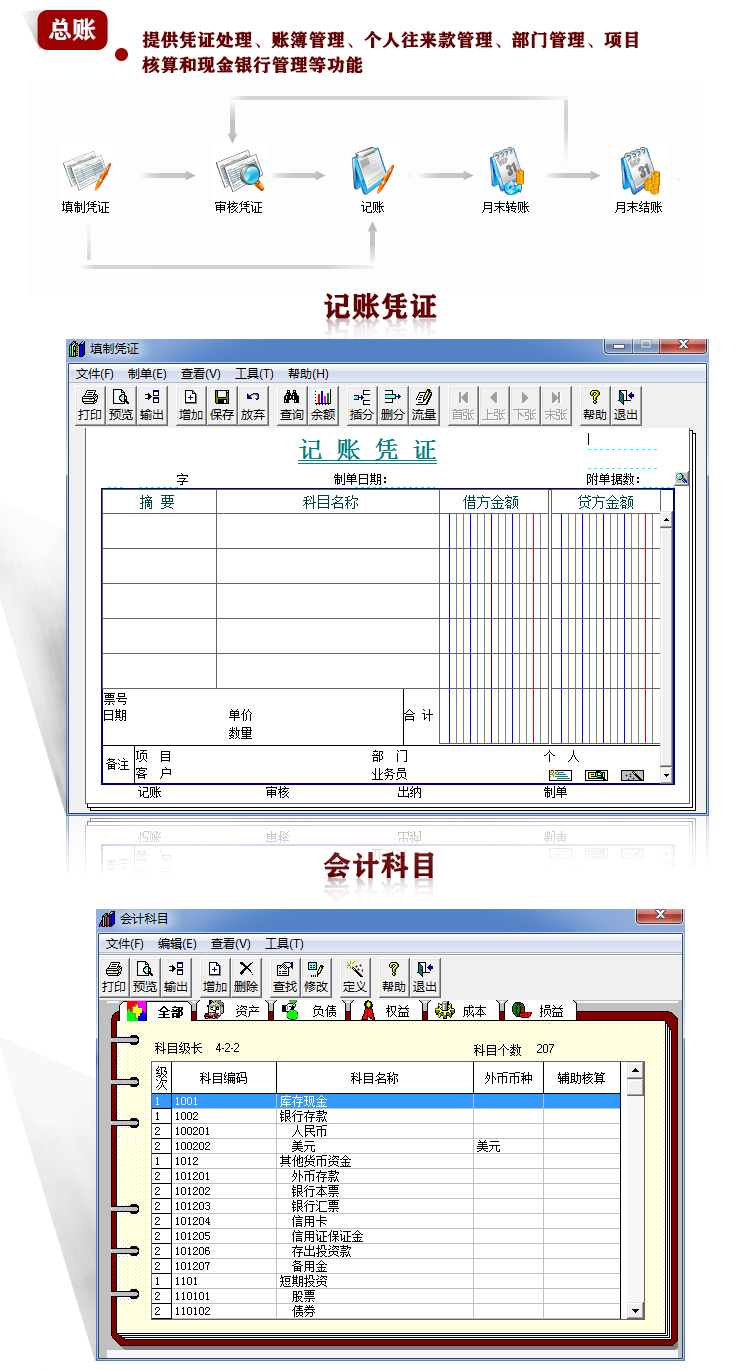Open 帮助(H) menu
Viewport: 750px width, 1370px height.
[308, 373]
